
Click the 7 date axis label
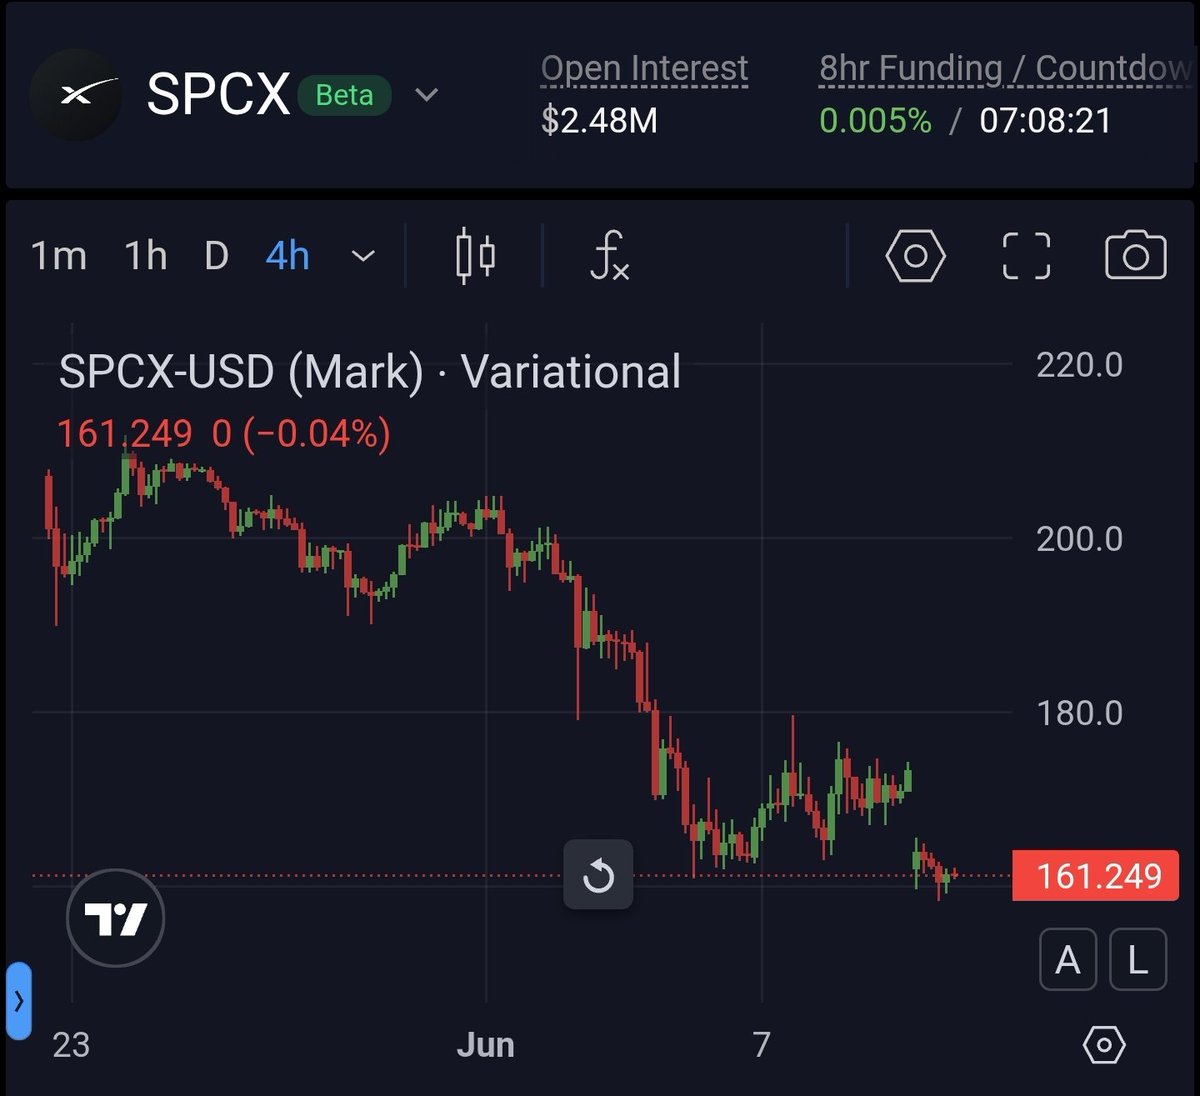pos(762,1045)
